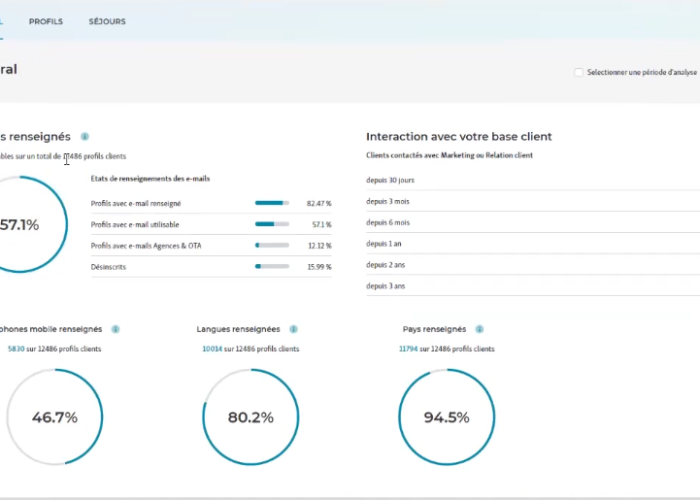
Task: Select 'Profils avec e-mail renseigné' row text
Action: click(x=136, y=204)
